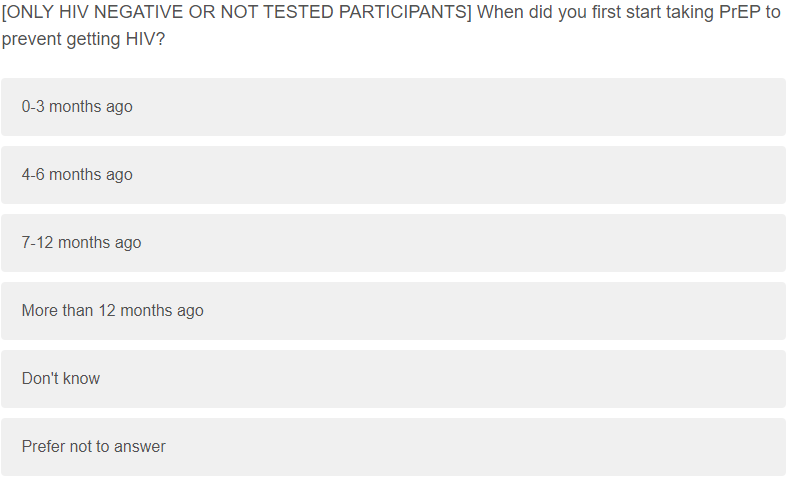Mark the PrEP start time as unknown

click(x=393, y=379)
